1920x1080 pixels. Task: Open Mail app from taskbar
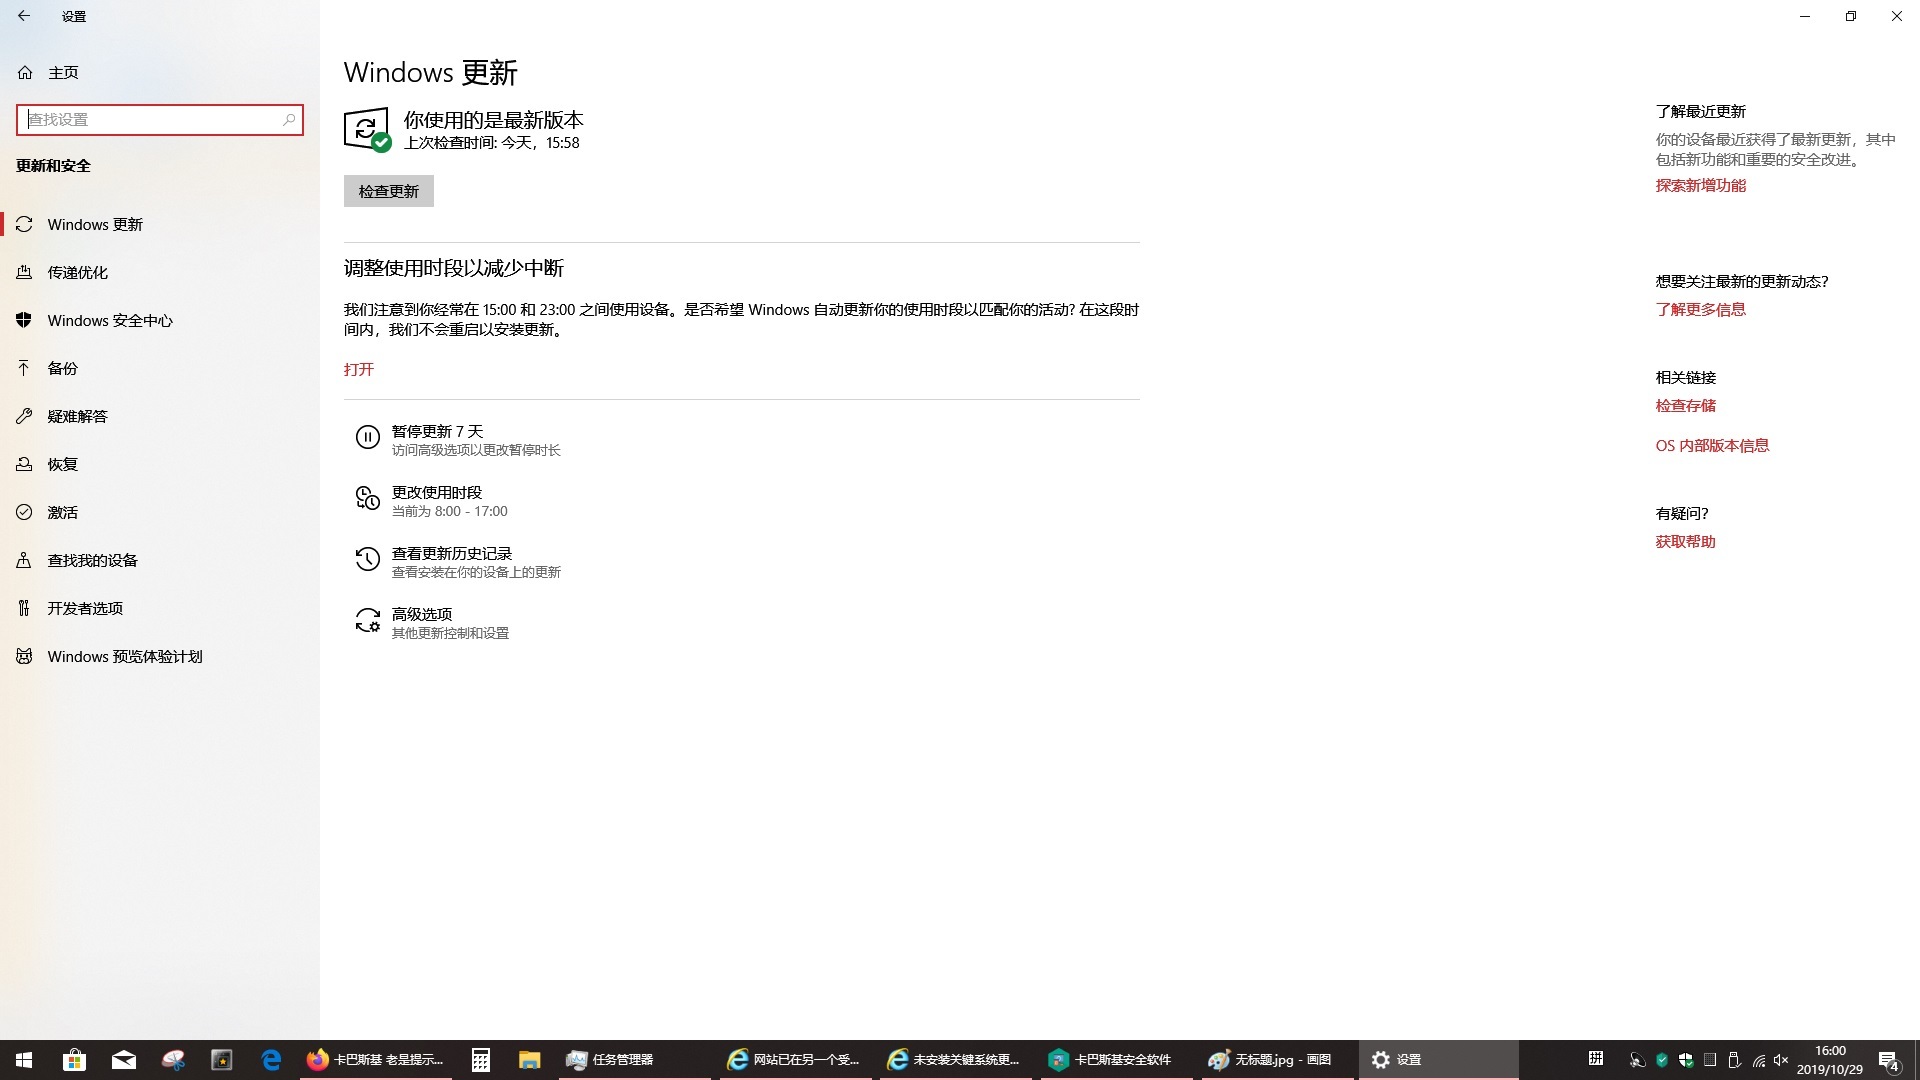click(x=124, y=1060)
